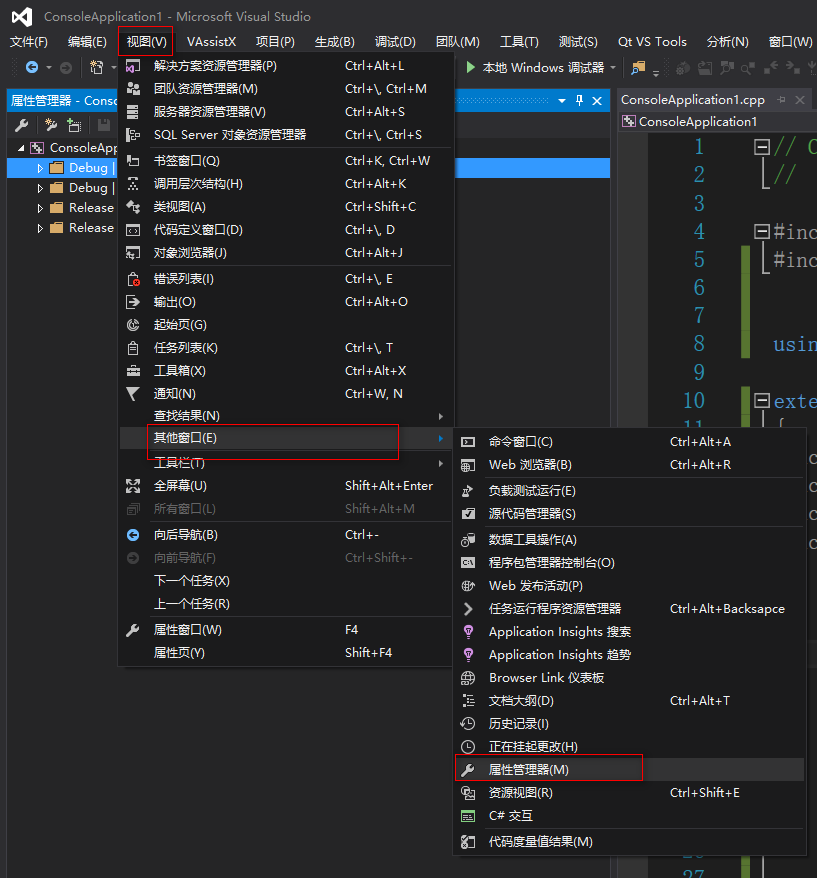Viewport: 817px width, 878px height.
Task: Open the debugger target dropdown arrow
Action: 613,68
